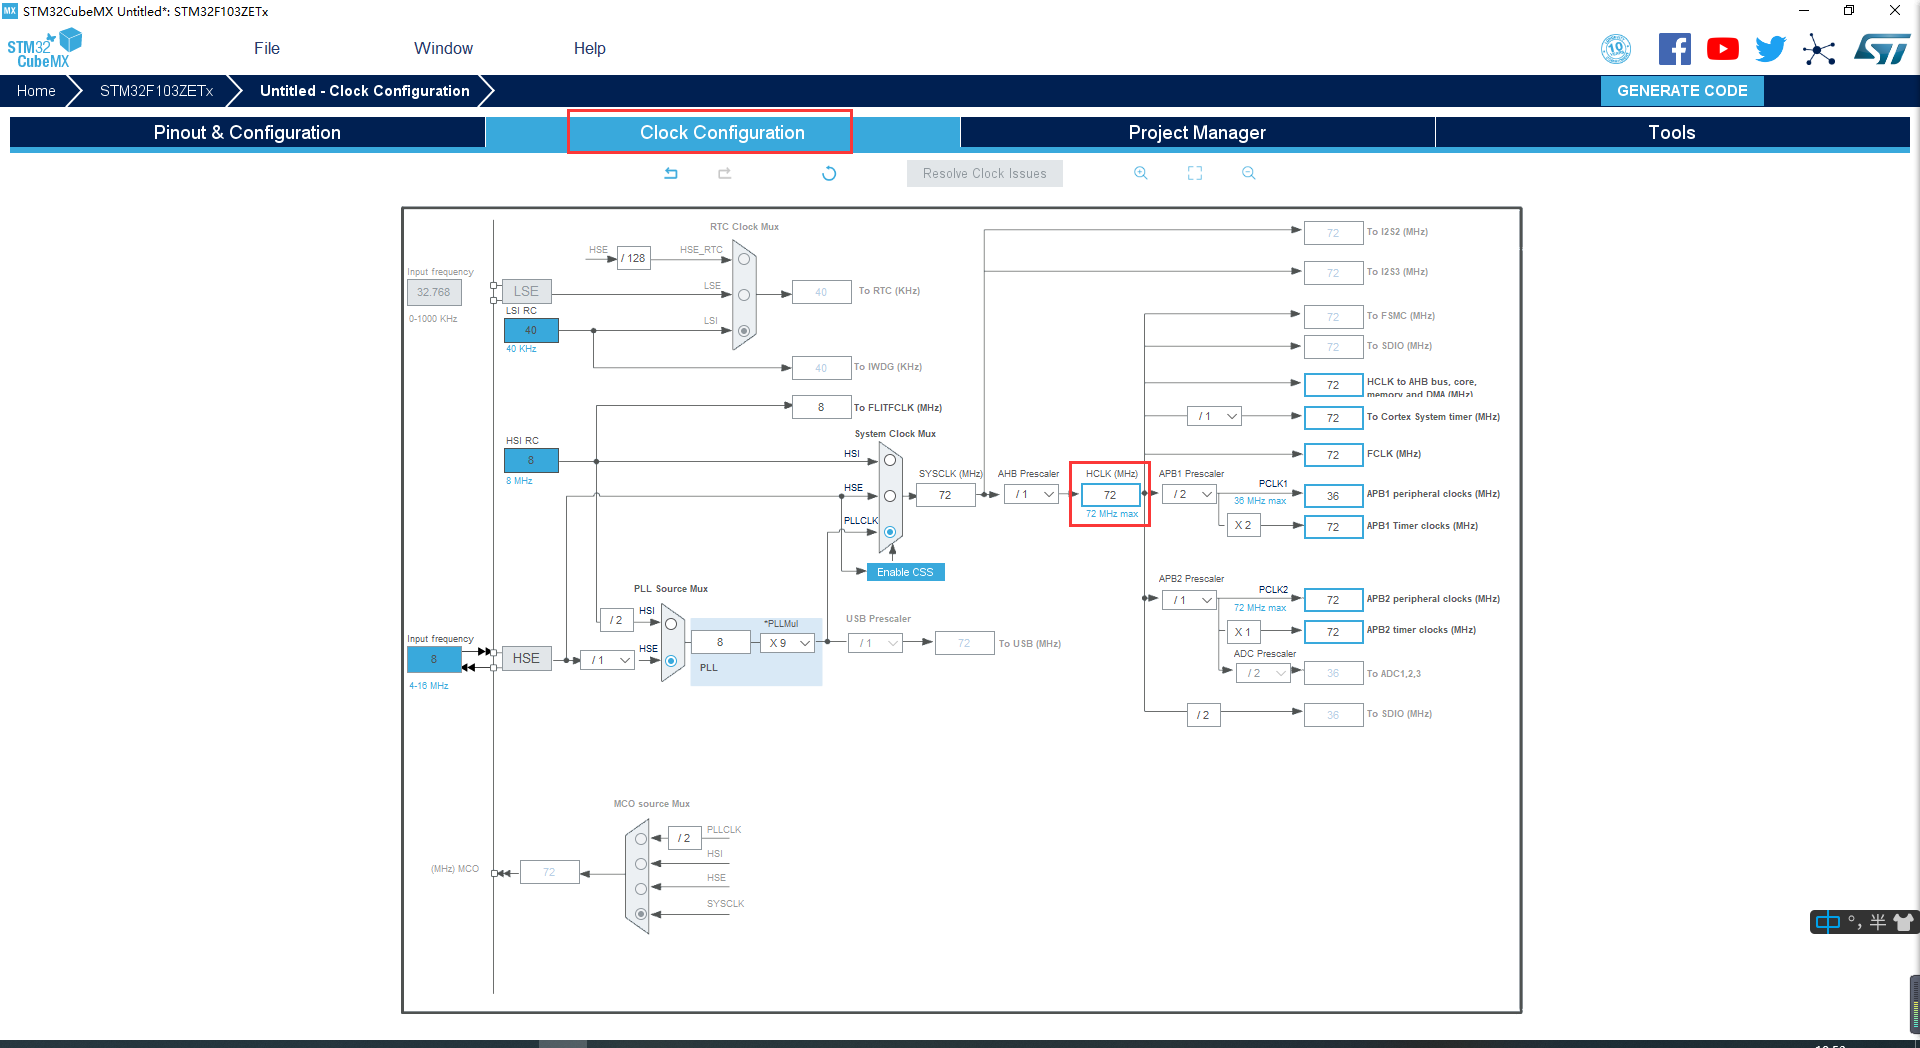
Task: Click the zoom in magnifier icon
Action: 1141,173
